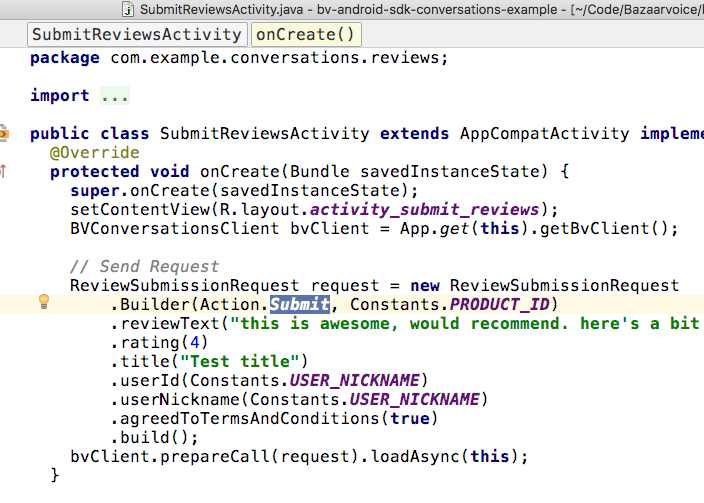Click the yellow lightbulb intention icon
704x503 pixels.
(x=44, y=301)
